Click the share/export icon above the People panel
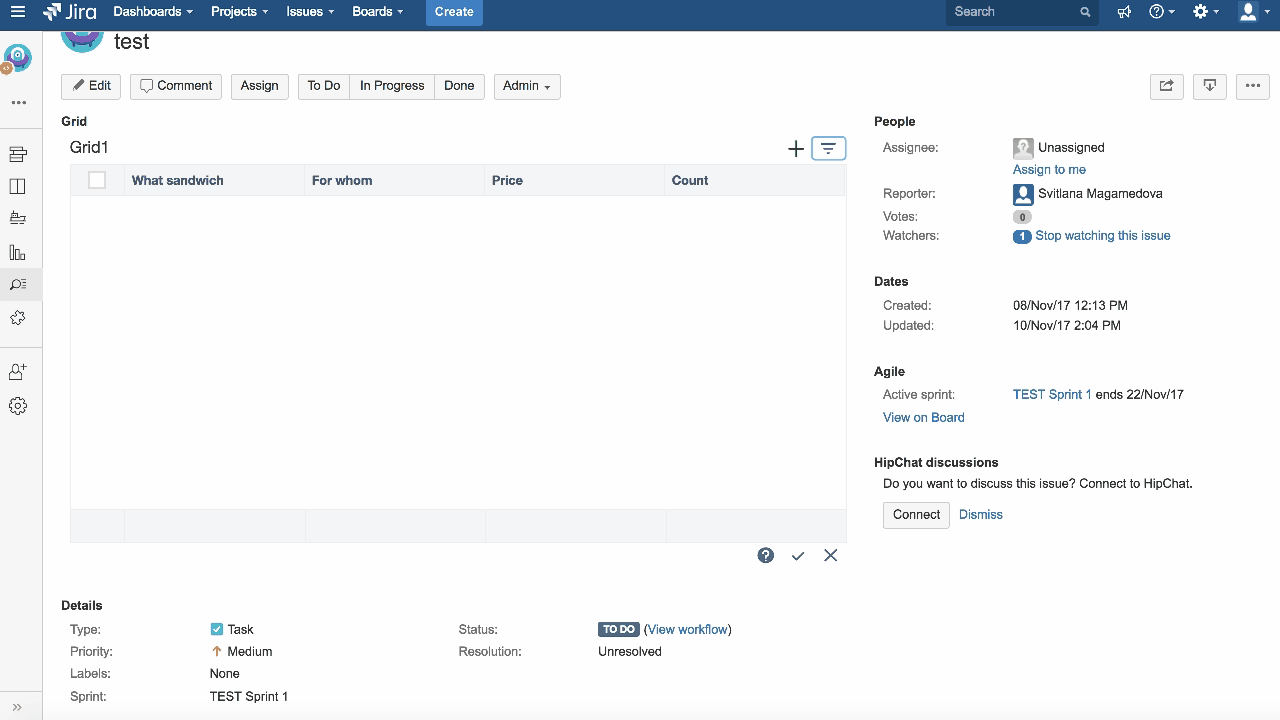 [1166, 86]
